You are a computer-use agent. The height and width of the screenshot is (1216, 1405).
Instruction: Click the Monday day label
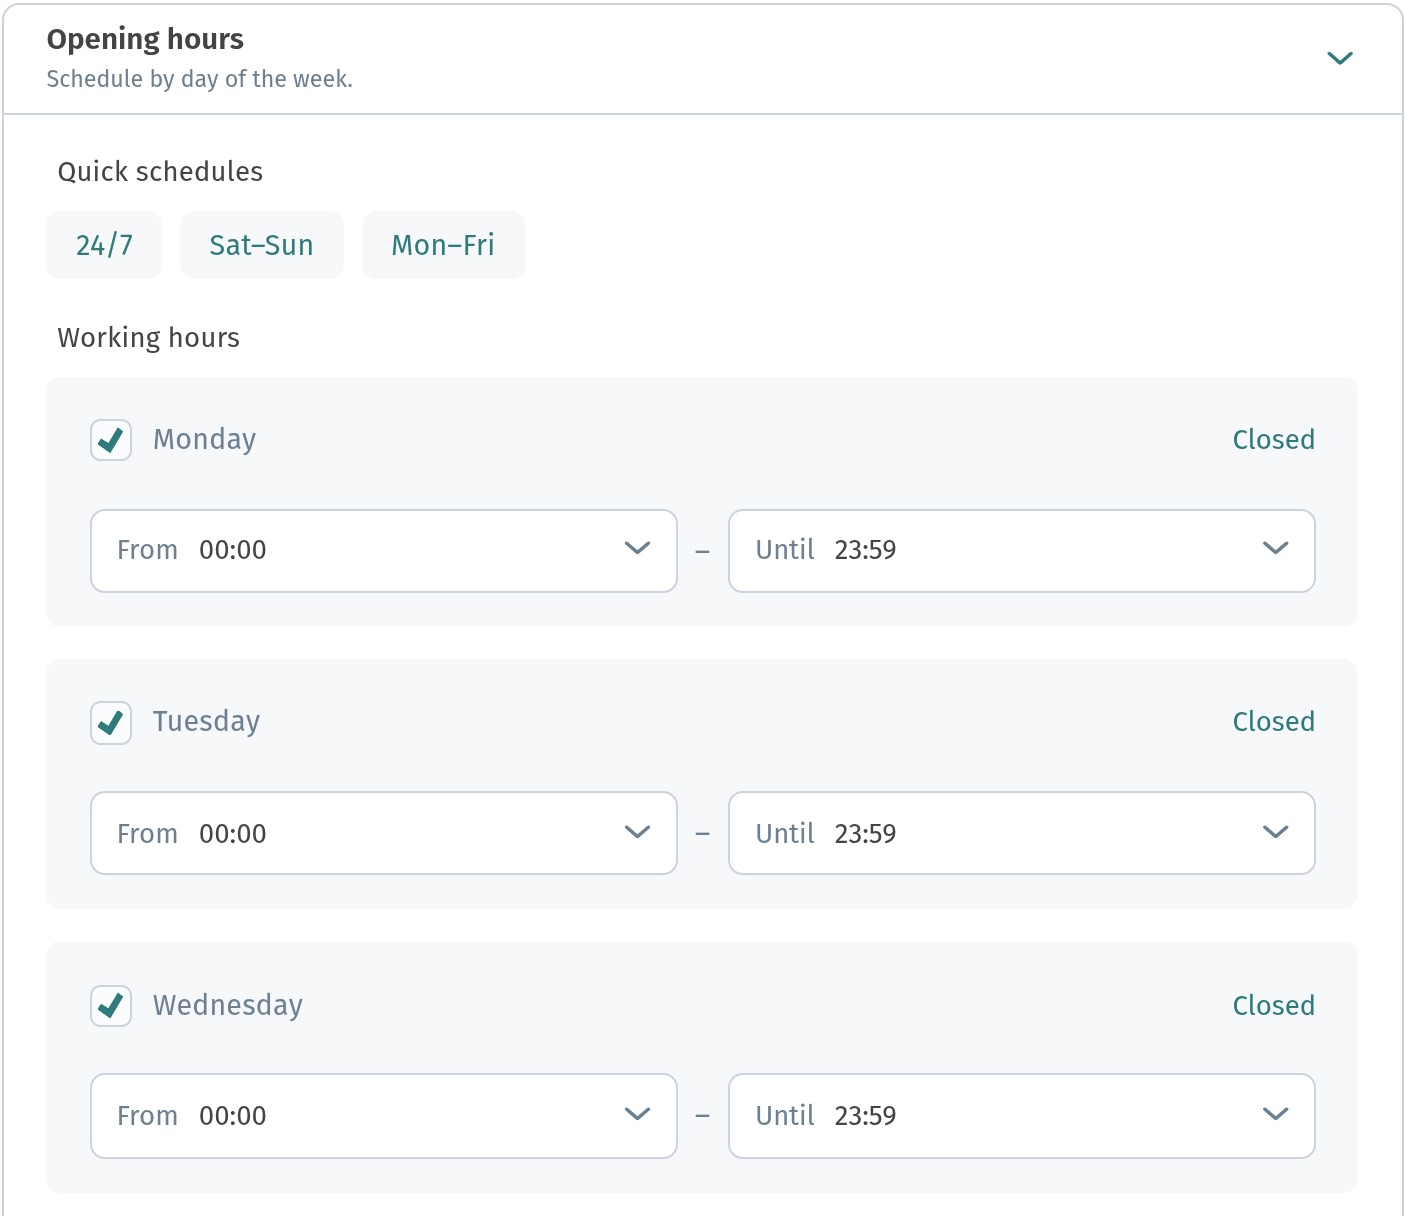pyautogui.click(x=204, y=440)
